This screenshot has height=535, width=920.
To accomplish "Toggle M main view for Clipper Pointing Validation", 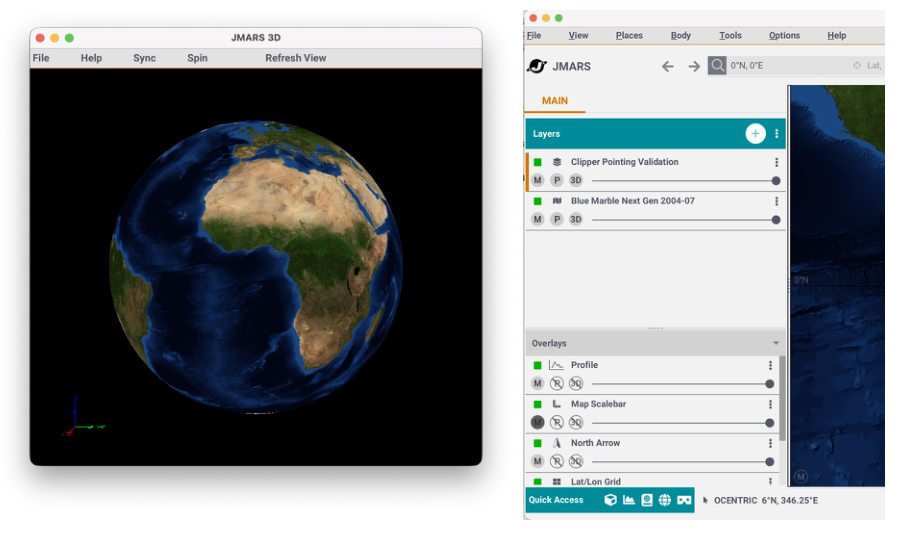I will pos(537,180).
